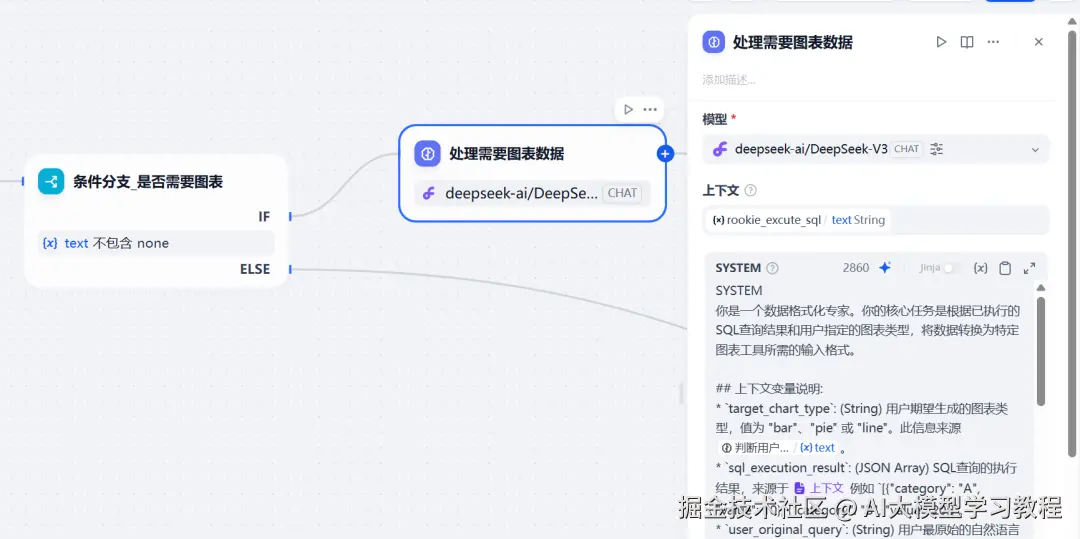
Task: Click the prompt generator sparkle icon
Action: point(885,268)
